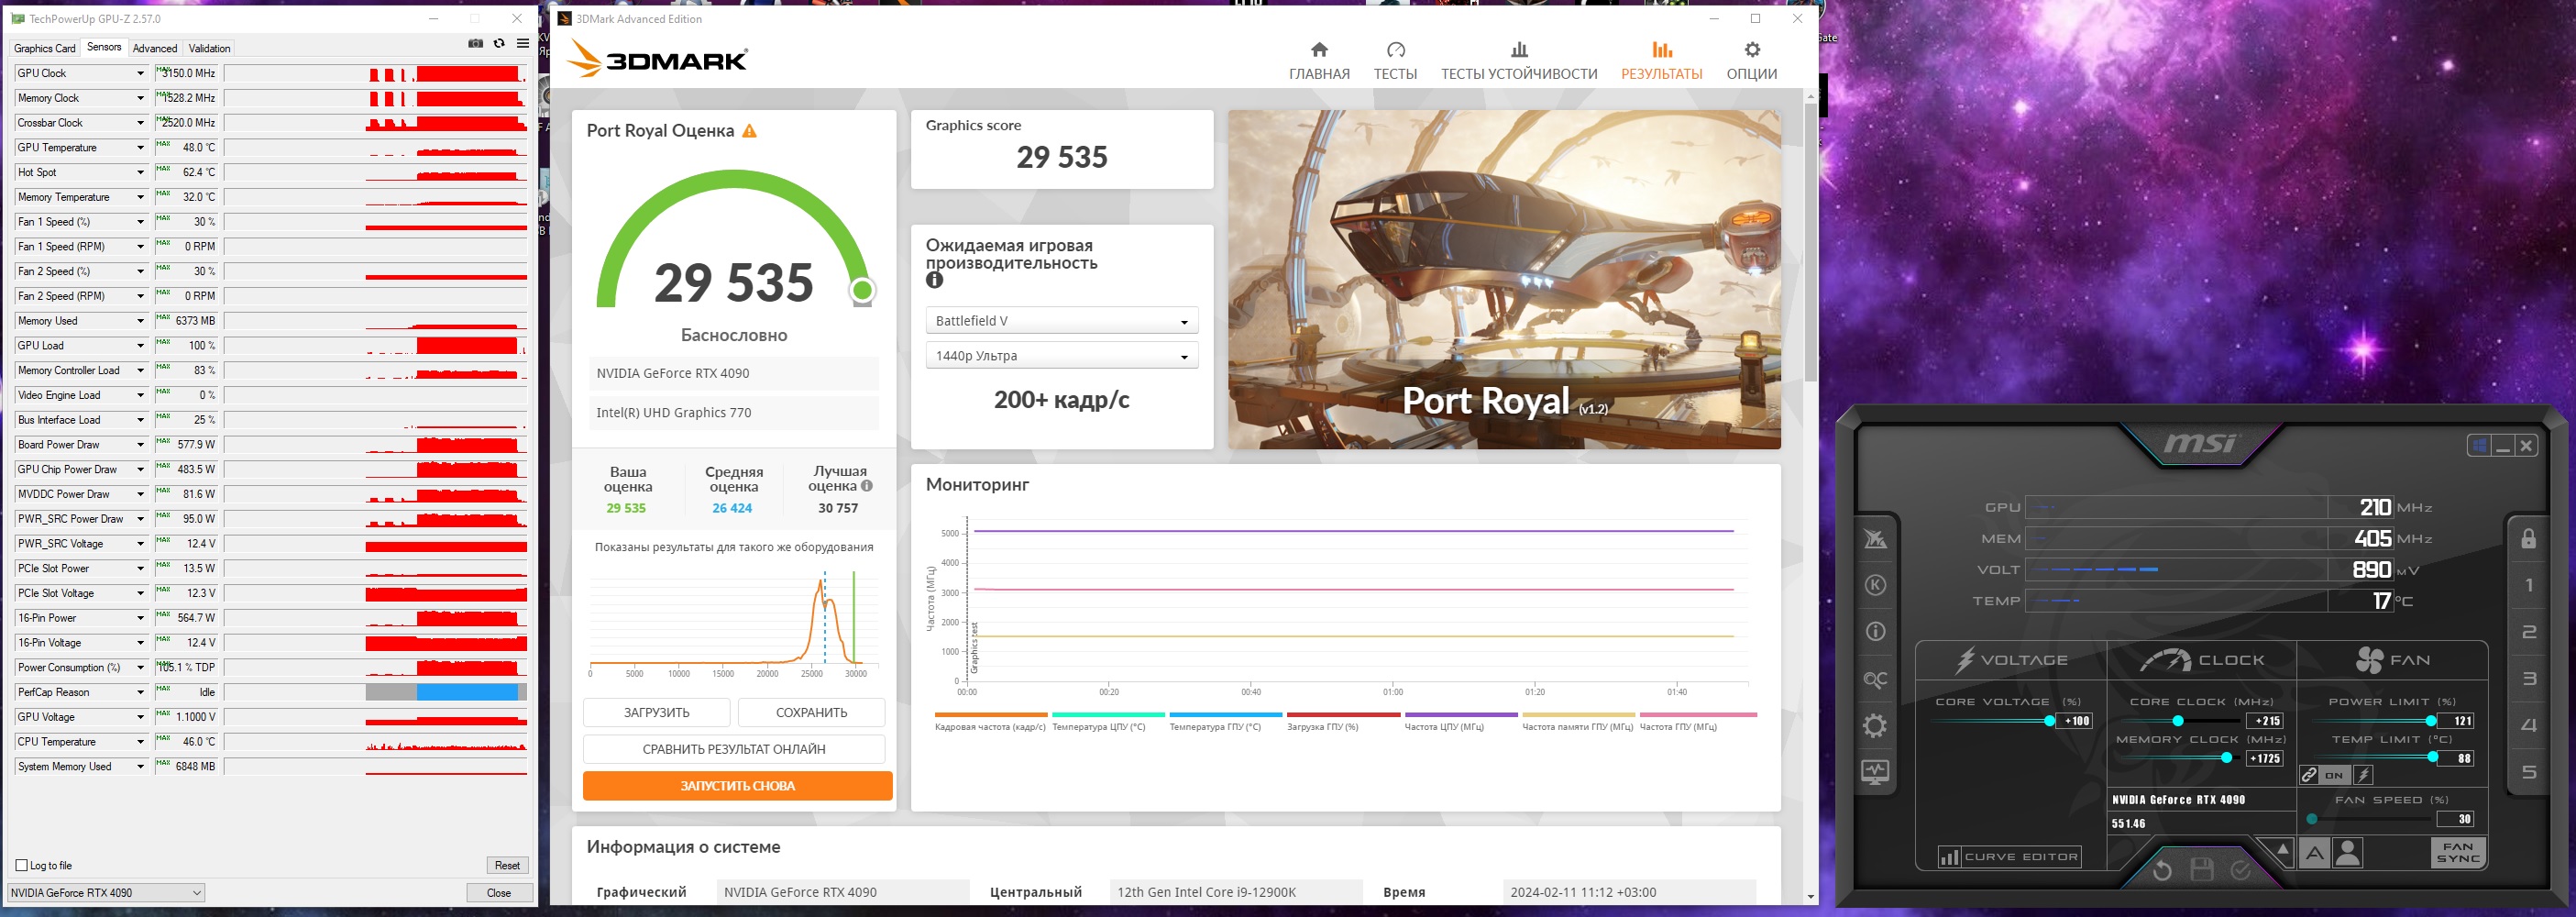
Task: Click the ЗАПУСТИТЬ СНОВА button
Action: 737,786
